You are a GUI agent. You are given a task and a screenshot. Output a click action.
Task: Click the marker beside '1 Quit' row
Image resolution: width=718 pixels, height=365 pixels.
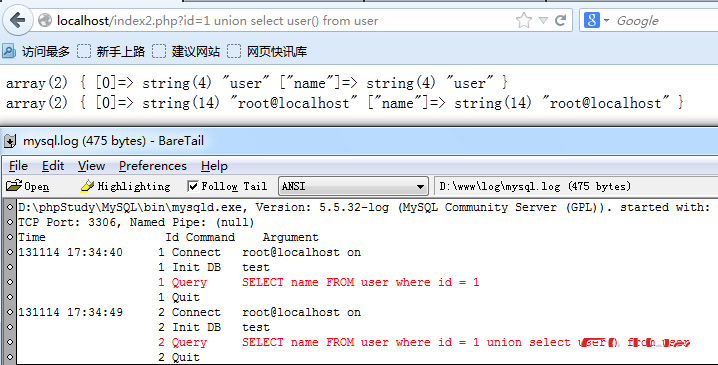point(10,297)
